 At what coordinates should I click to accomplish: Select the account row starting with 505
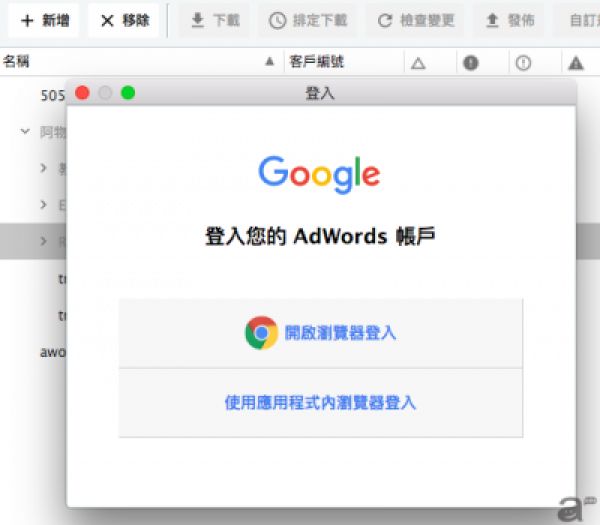[x=53, y=96]
